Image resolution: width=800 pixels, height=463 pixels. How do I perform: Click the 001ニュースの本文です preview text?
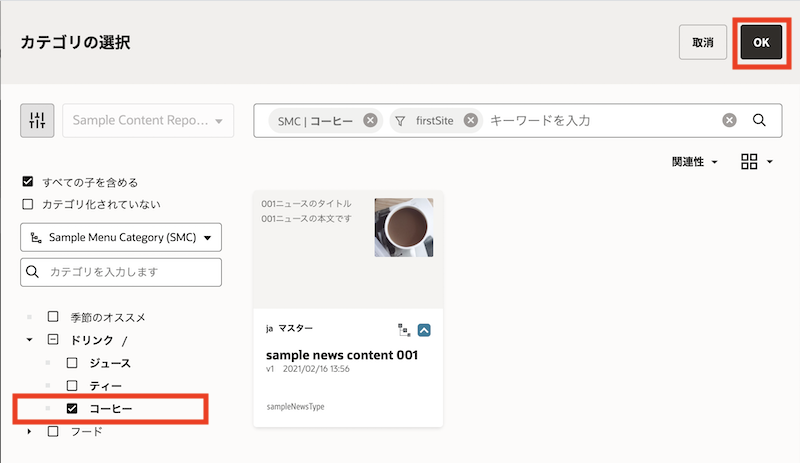point(306,218)
